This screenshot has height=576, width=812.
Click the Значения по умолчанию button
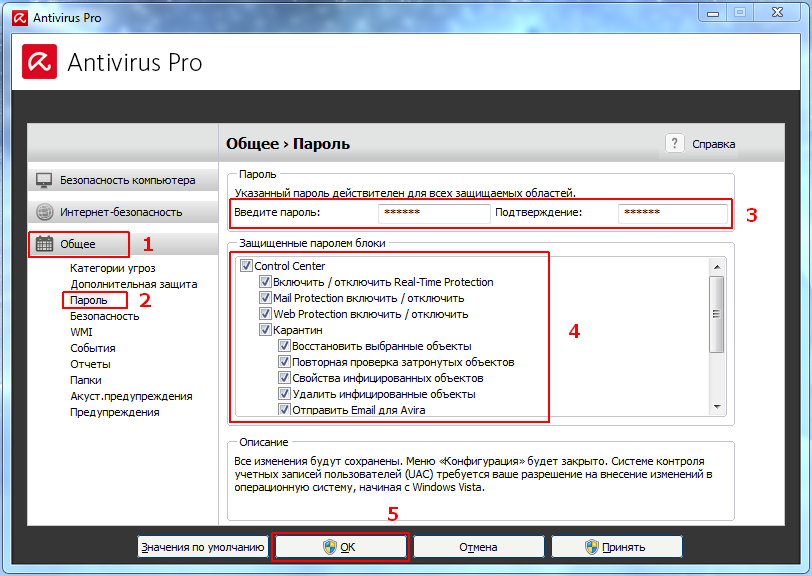click(202, 547)
